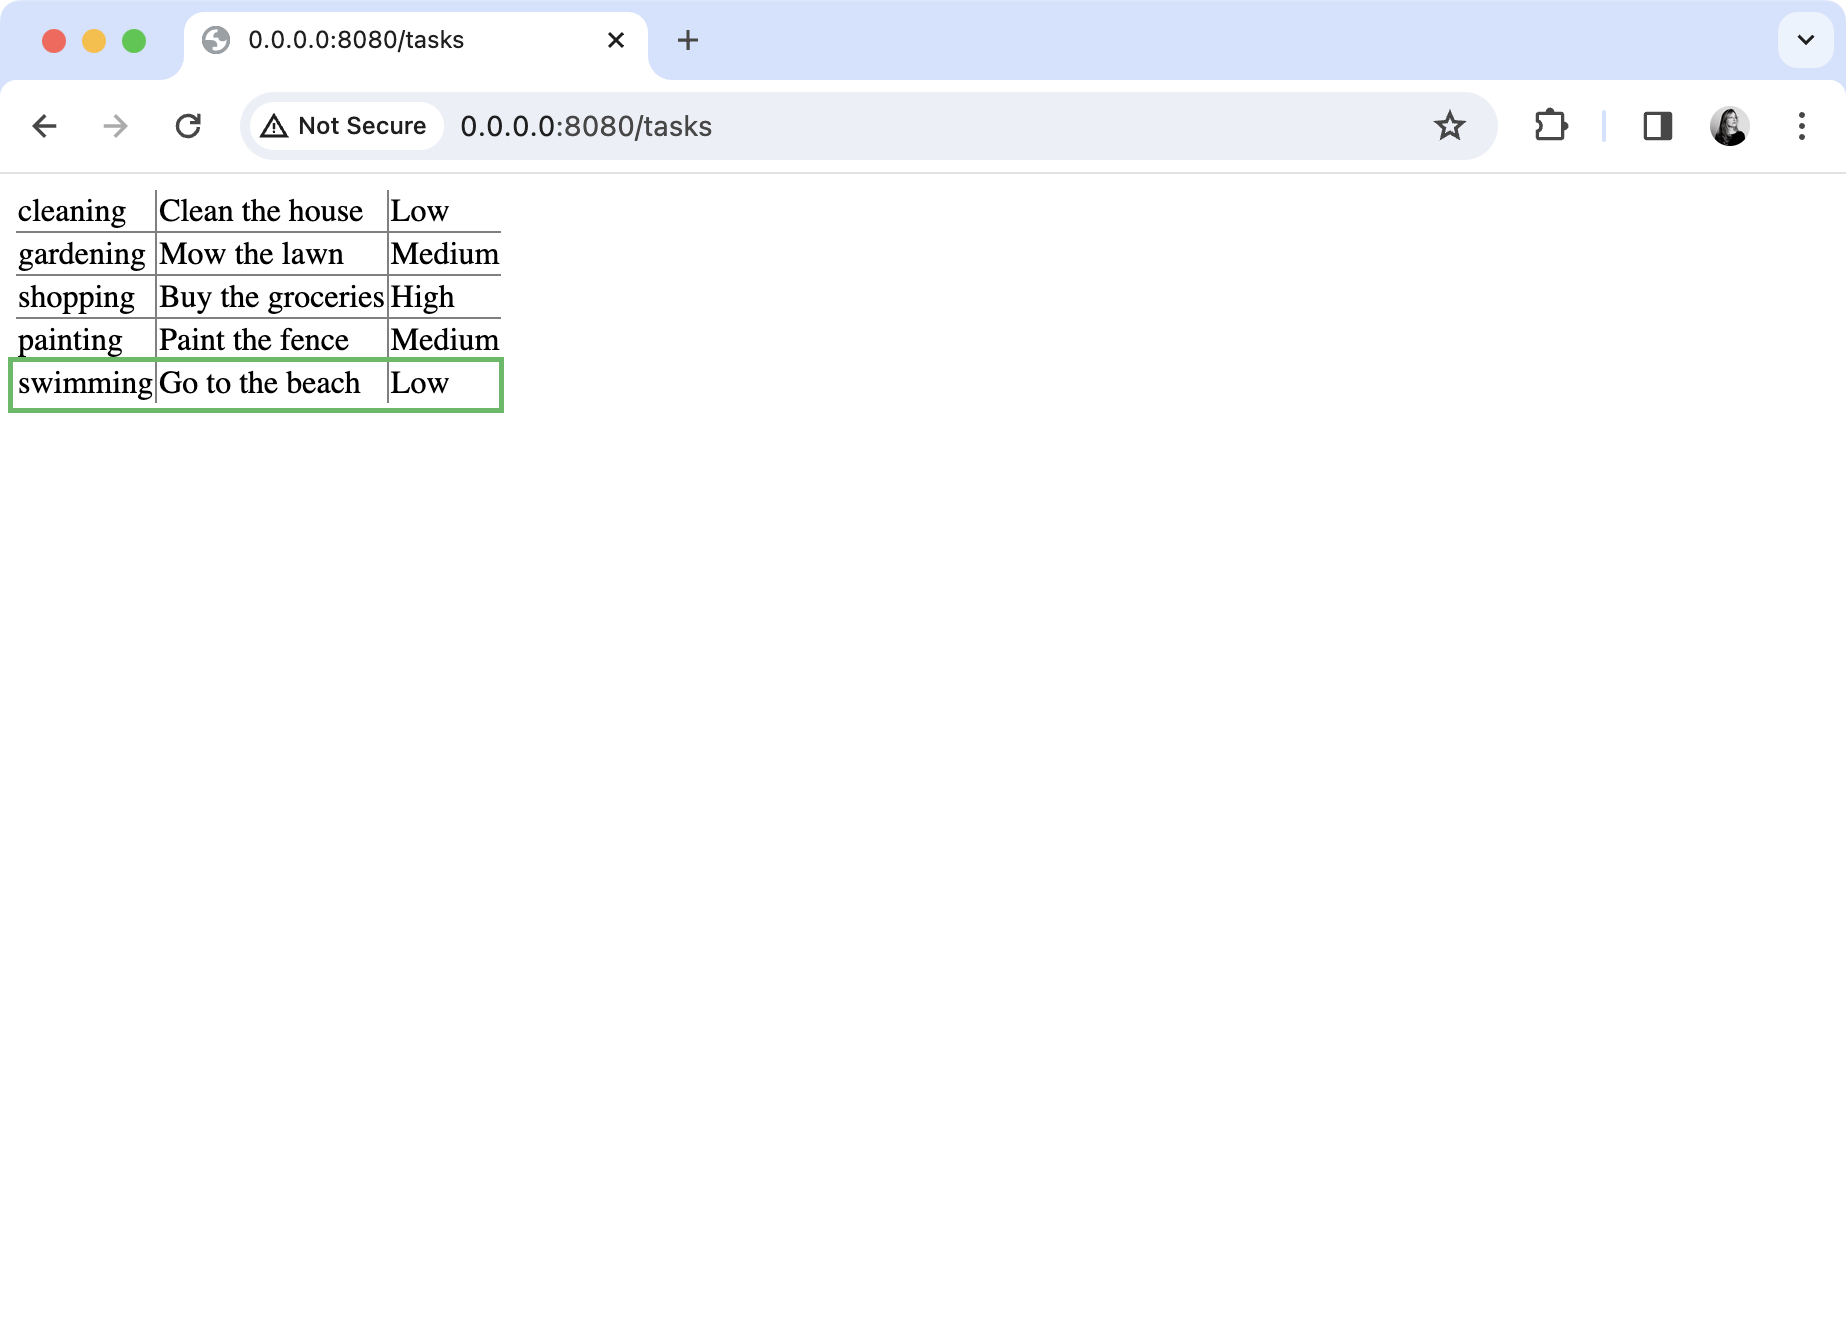Open the three-dot browser menu
Image resolution: width=1846 pixels, height=1328 pixels.
click(1801, 126)
